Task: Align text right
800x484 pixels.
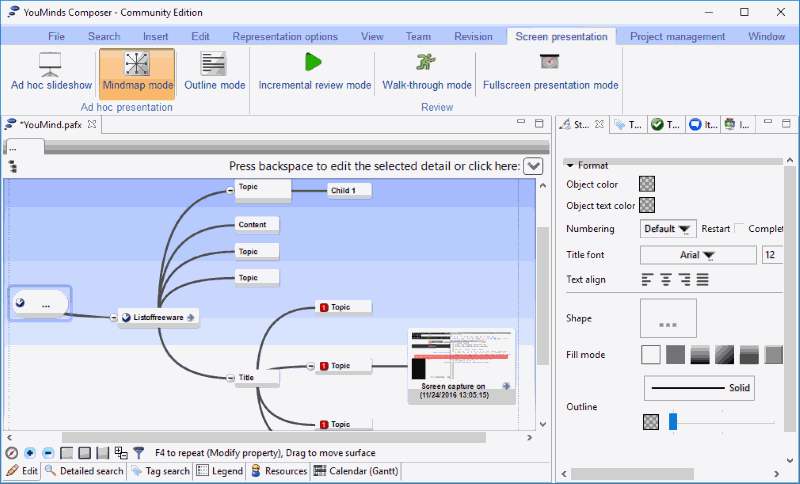Action: (684, 279)
